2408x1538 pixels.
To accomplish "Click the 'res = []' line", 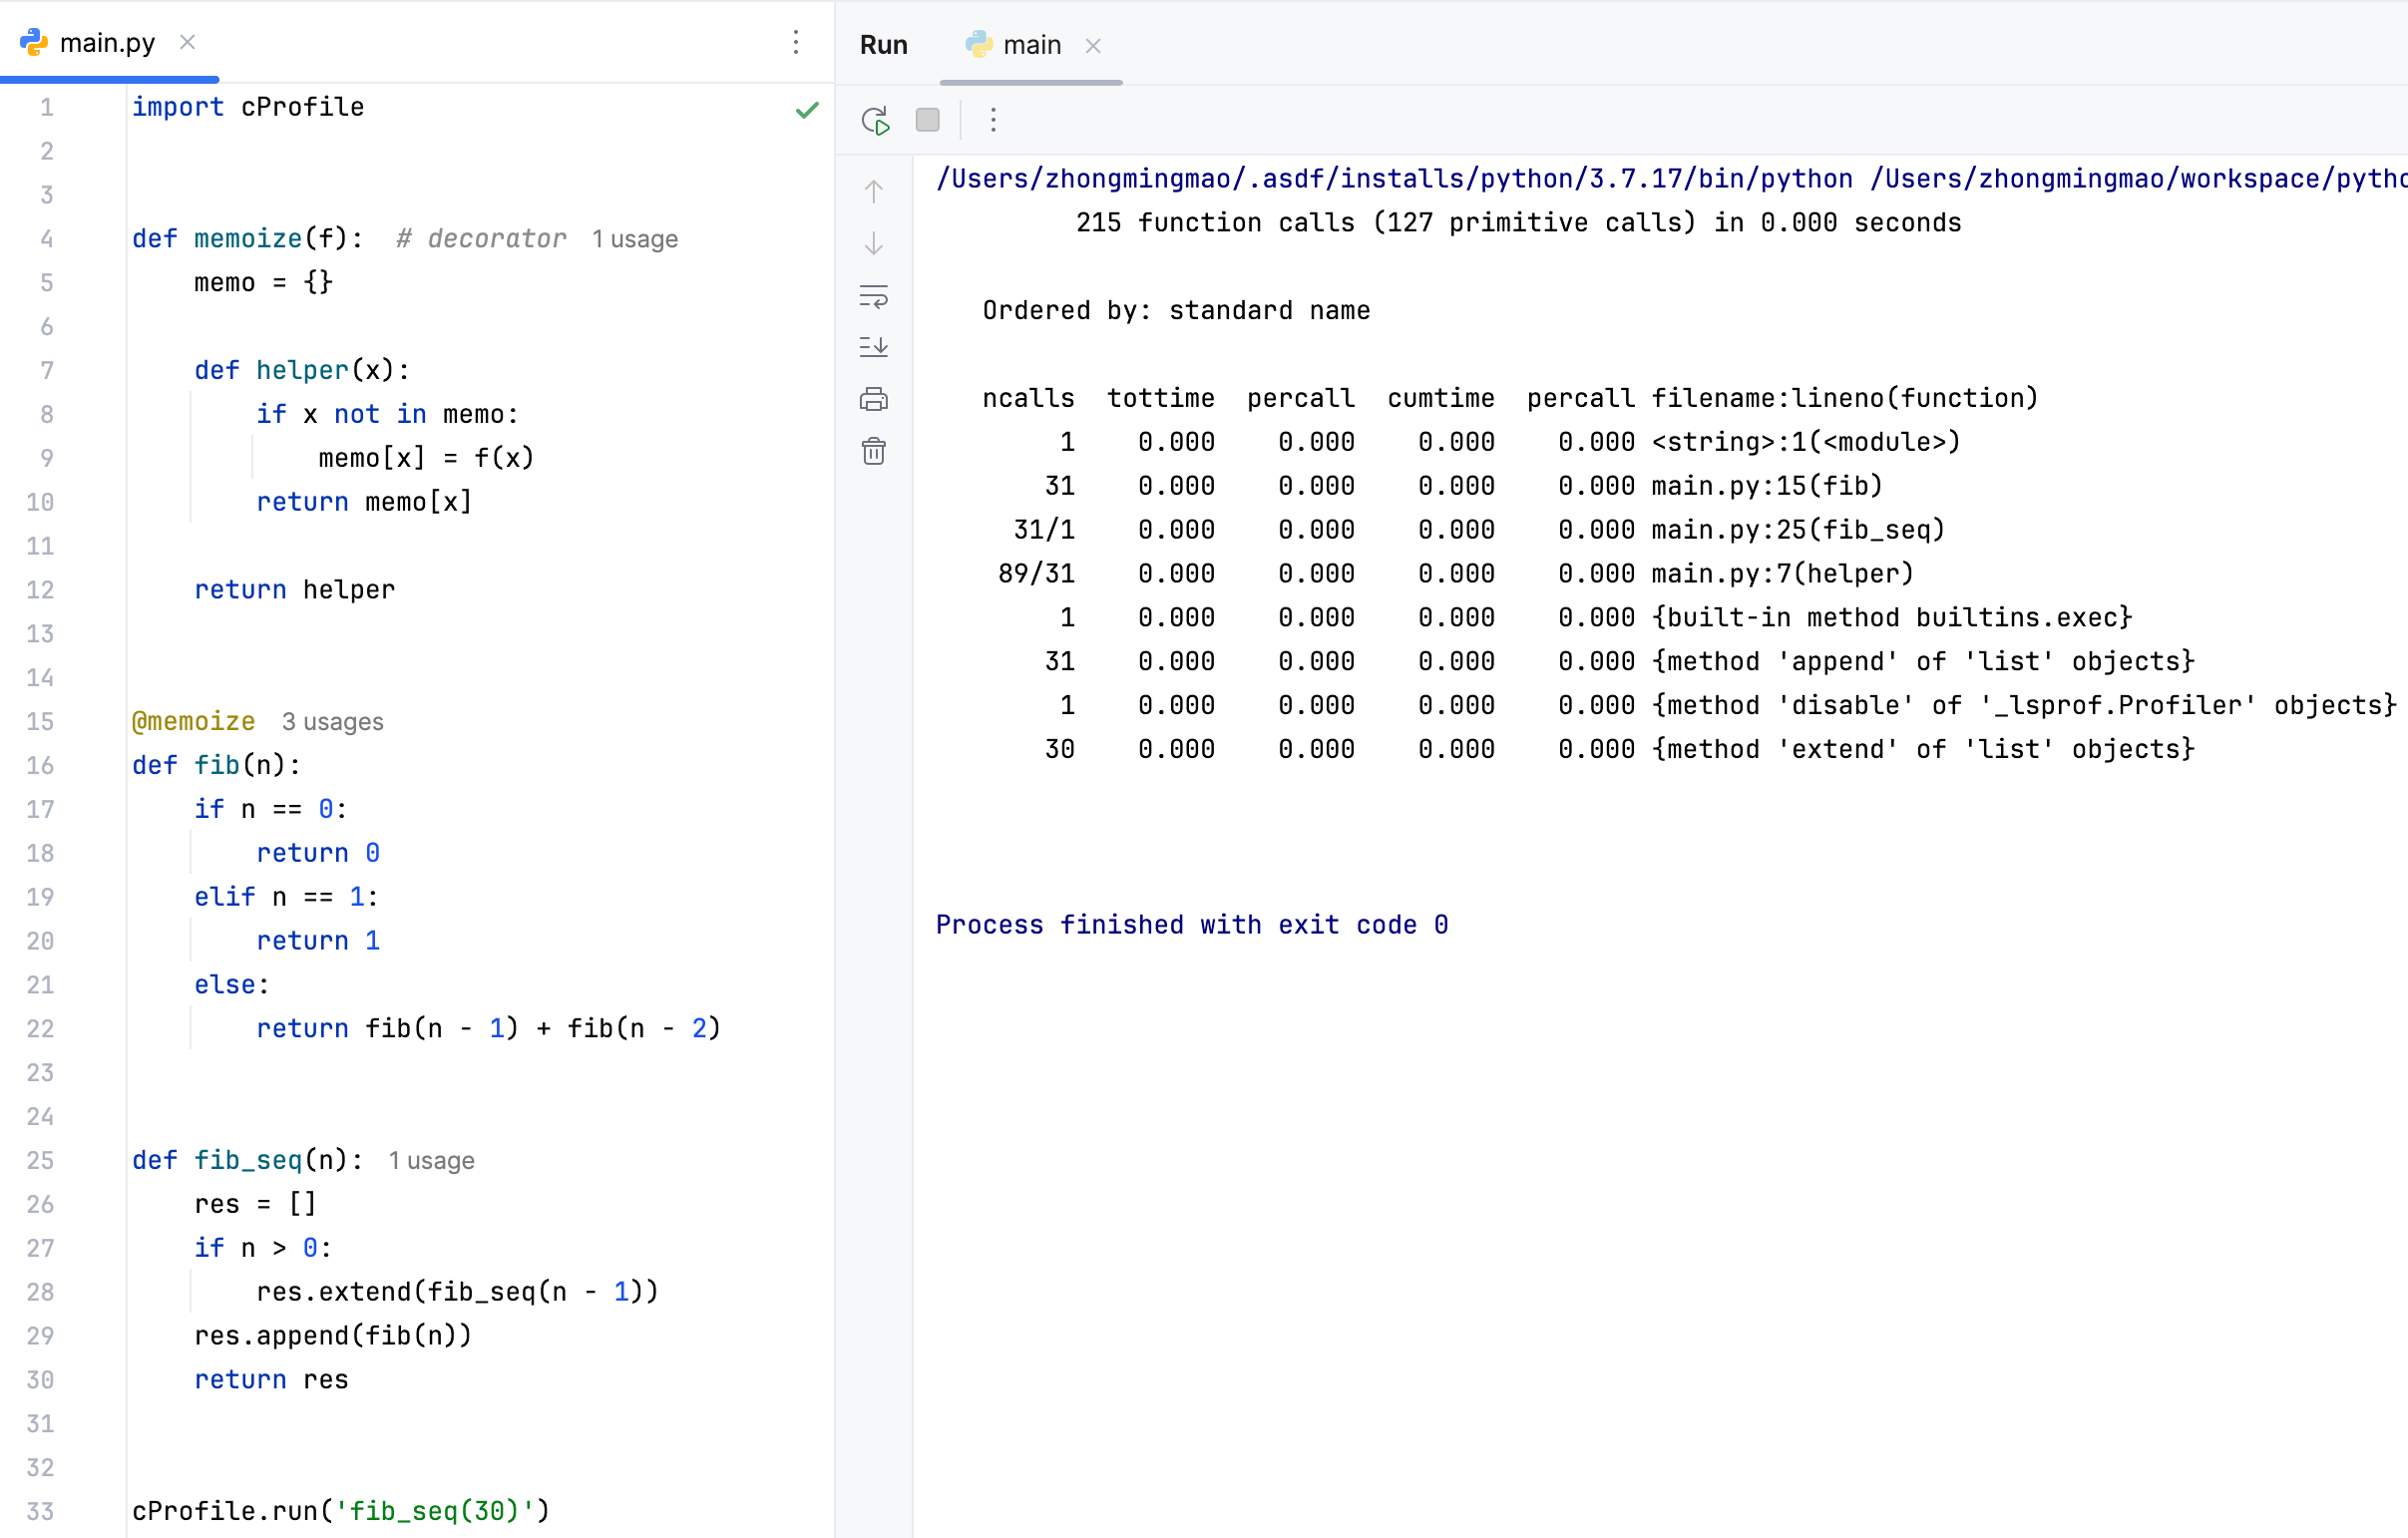I will point(256,1204).
